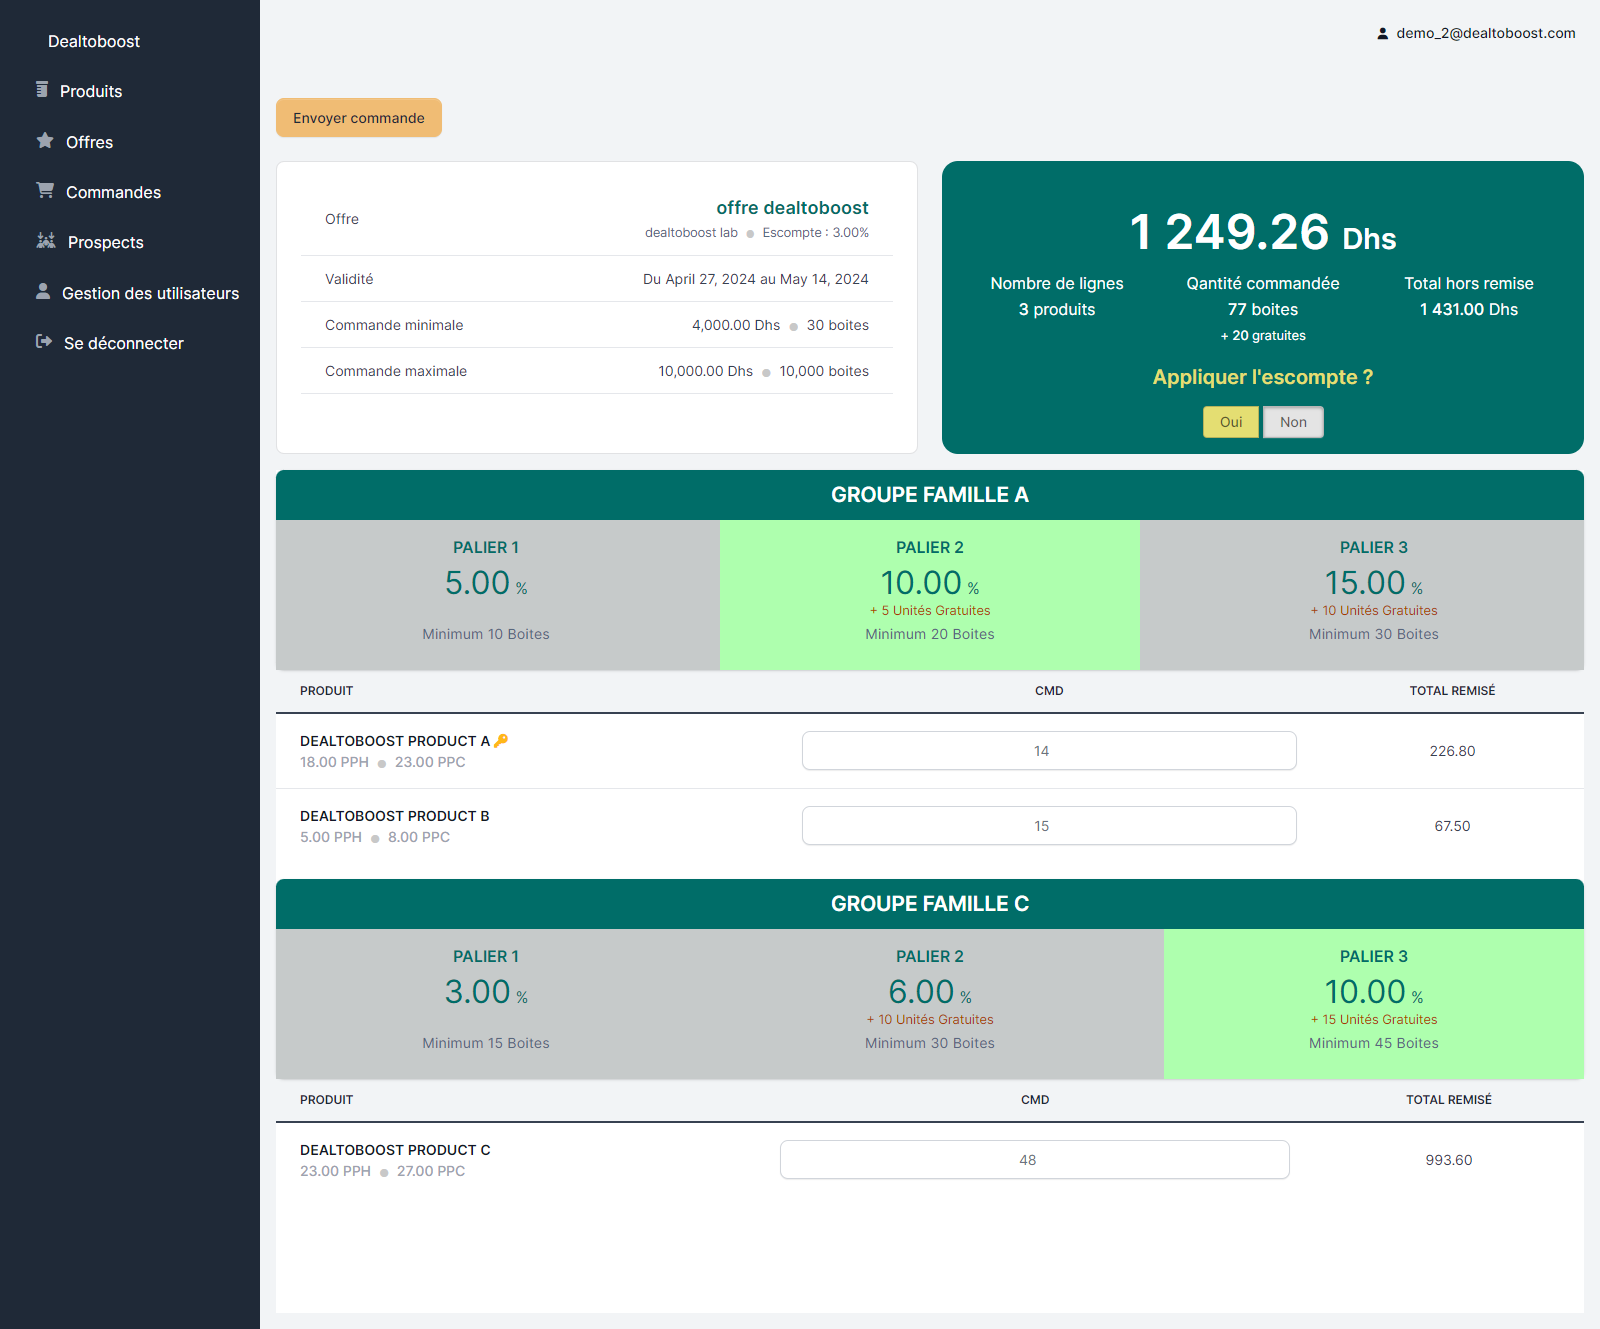The image size is (1600, 1329).
Task: Click the 67.50 total remisé value
Action: (1452, 826)
